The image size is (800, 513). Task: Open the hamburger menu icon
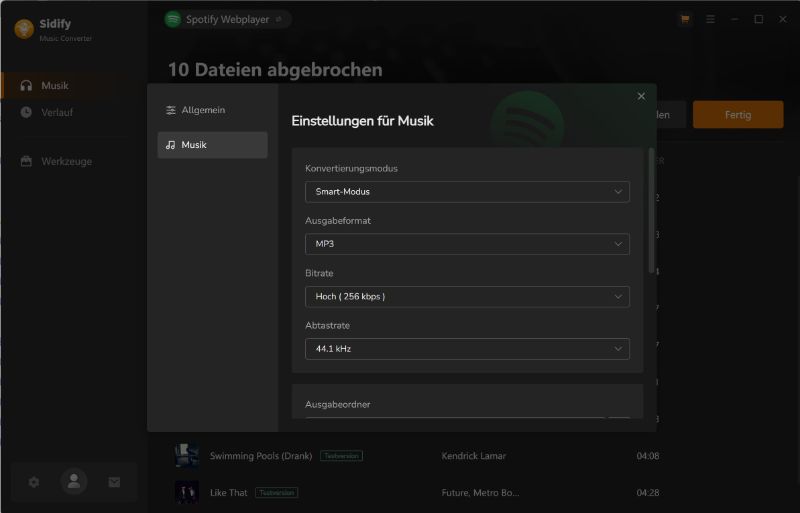710,19
